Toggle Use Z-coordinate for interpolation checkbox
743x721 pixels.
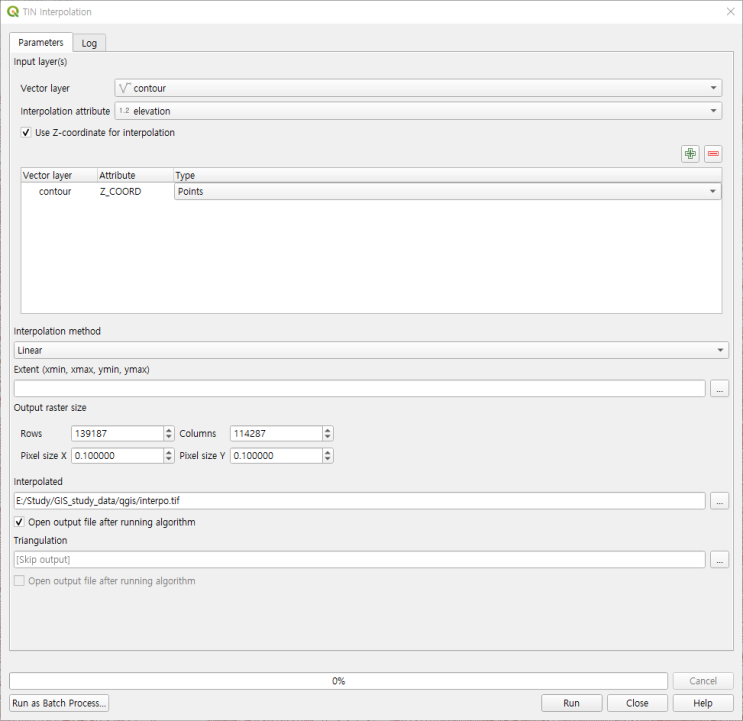(26, 133)
